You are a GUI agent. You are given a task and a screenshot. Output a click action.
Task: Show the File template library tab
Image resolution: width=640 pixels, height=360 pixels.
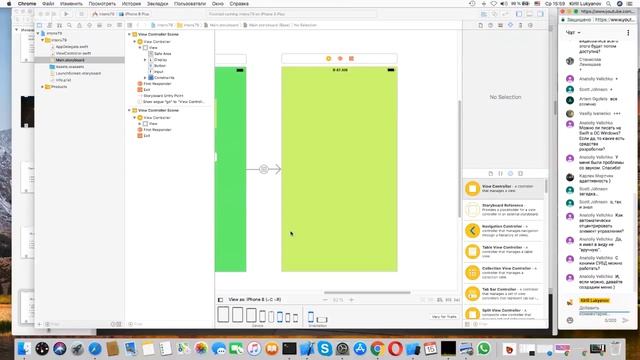(x=491, y=173)
